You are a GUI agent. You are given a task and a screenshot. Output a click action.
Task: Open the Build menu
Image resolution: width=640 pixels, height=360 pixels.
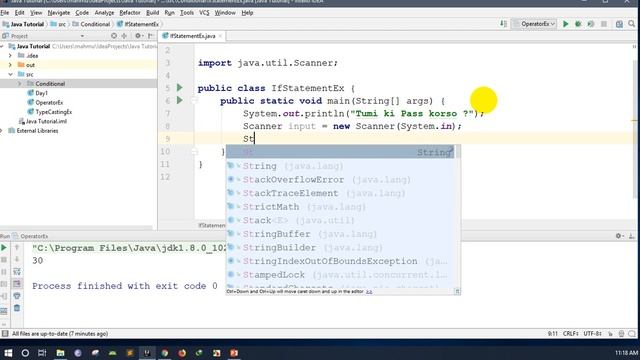153,13
